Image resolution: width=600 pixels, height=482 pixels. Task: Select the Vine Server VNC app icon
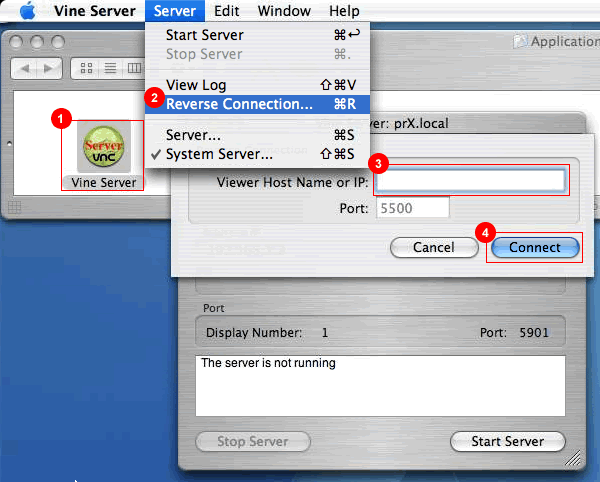click(104, 147)
